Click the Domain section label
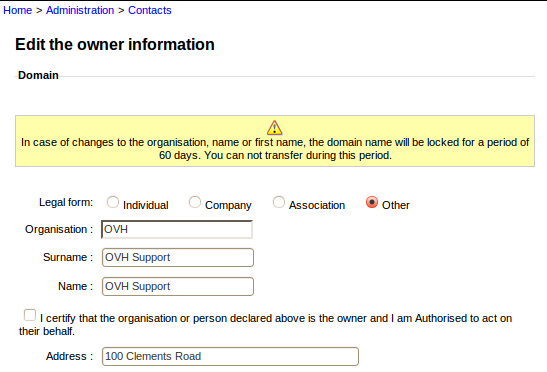This screenshot has height=372, width=547. click(38, 75)
